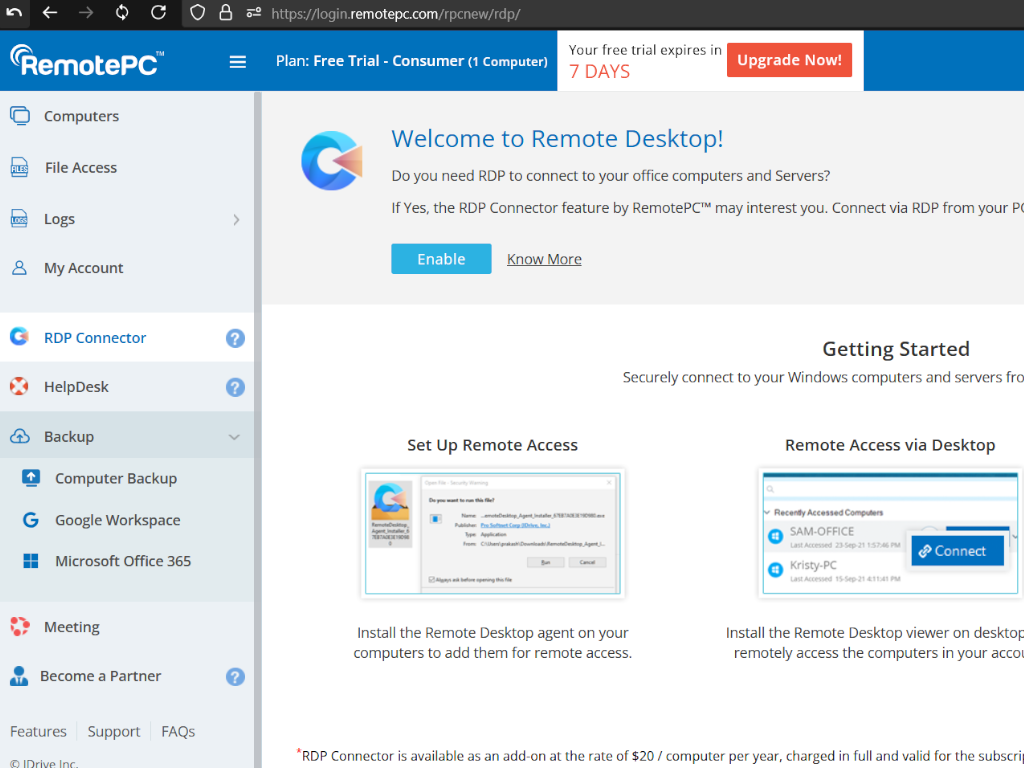The height and width of the screenshot is (768, 1024).
Task: Click the Set Up Remote Access thumbnail
Action: pos(492,533)
